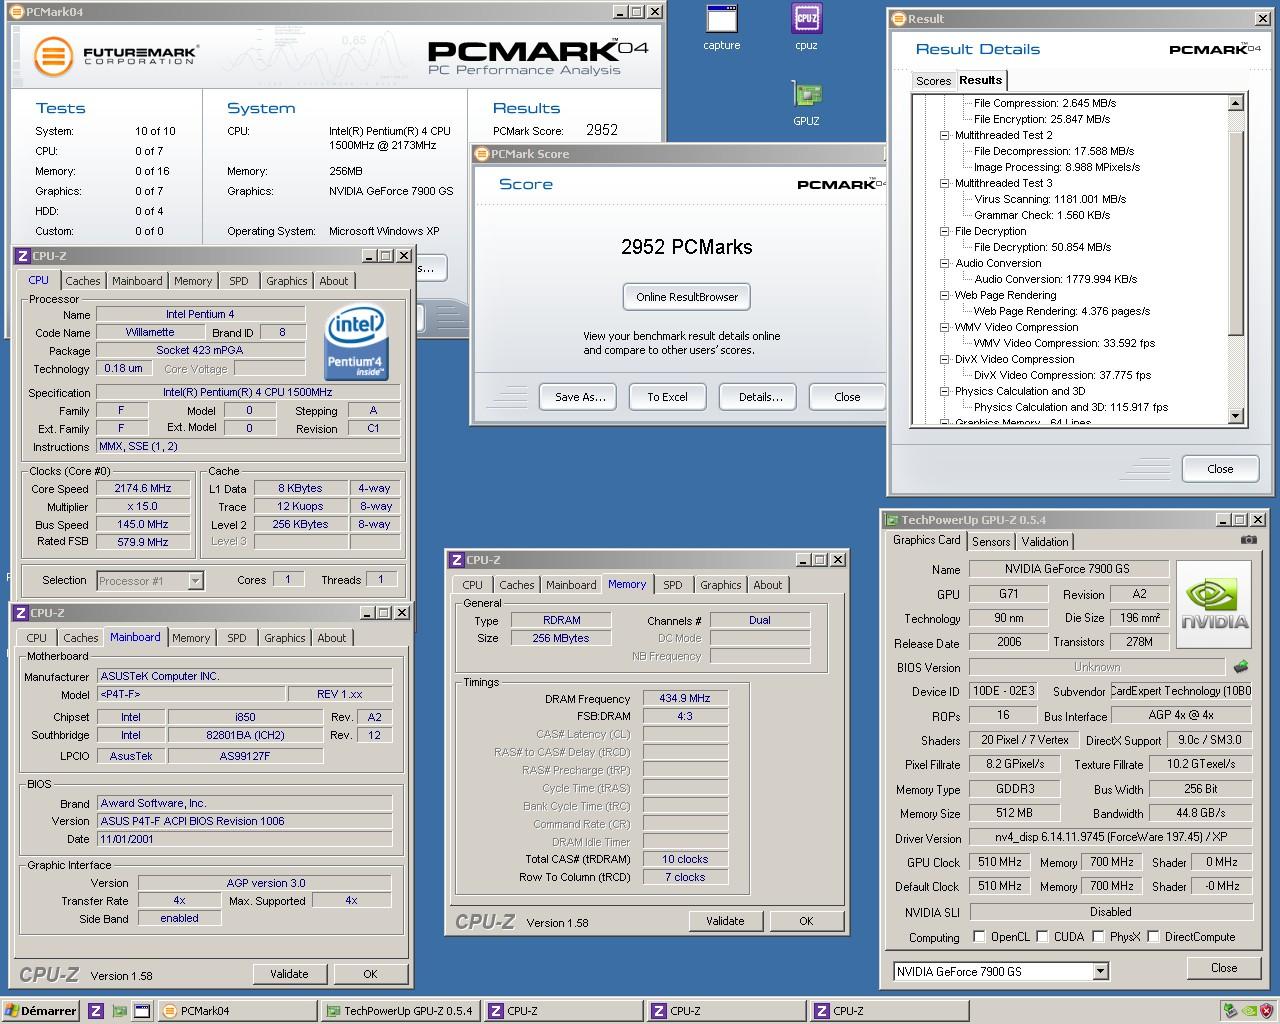This screenshot has width=1280, height=1024.
Task: Click Close button in GPU-Z window
Action: pyautogui.click(x=1224, y=968)
